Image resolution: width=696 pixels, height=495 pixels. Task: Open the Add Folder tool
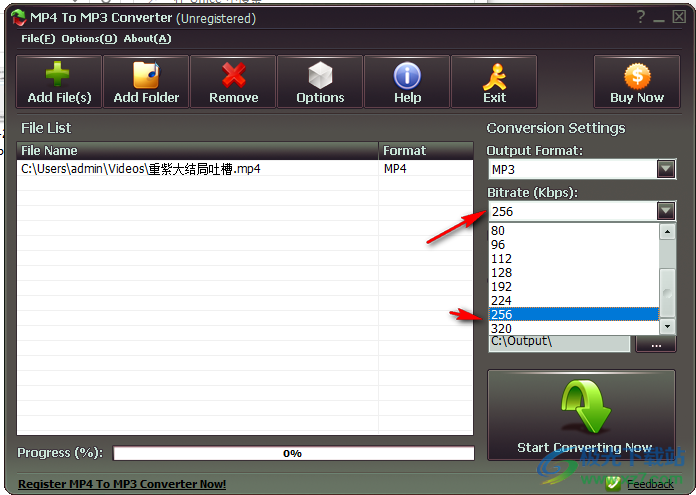tap(146, 82)
